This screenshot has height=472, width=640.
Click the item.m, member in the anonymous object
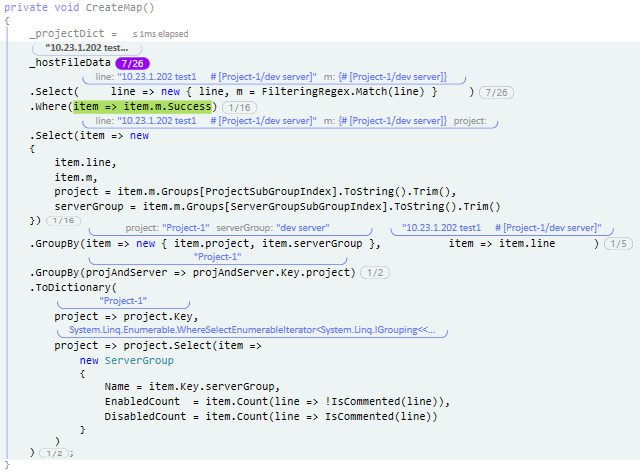point(76,178)
